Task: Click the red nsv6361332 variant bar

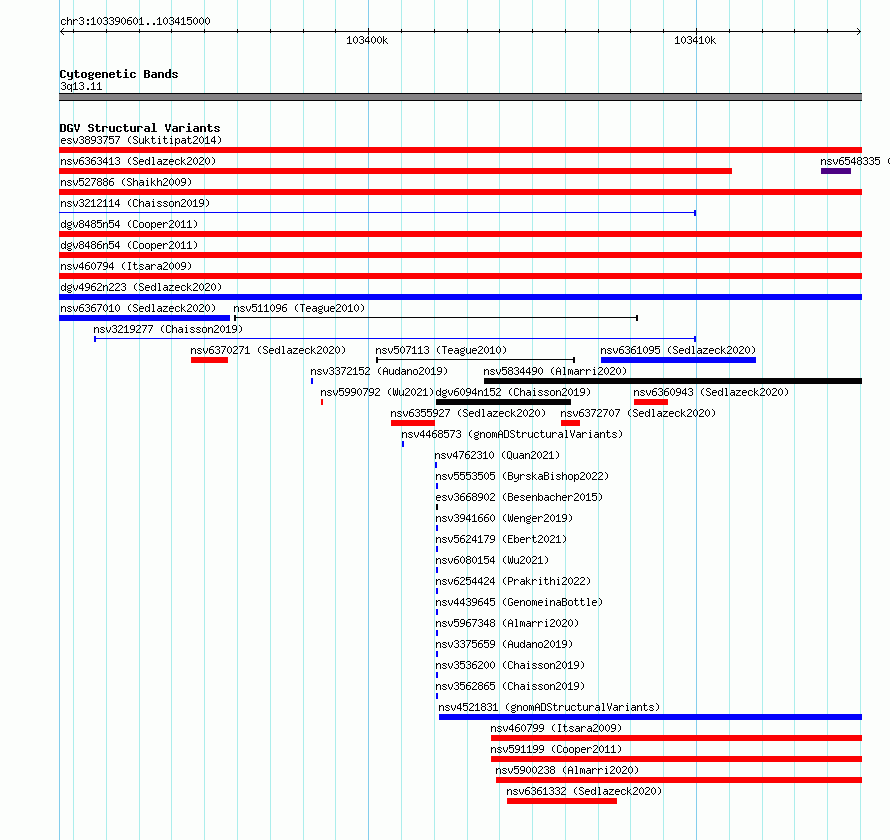Action: click(562, 801)
